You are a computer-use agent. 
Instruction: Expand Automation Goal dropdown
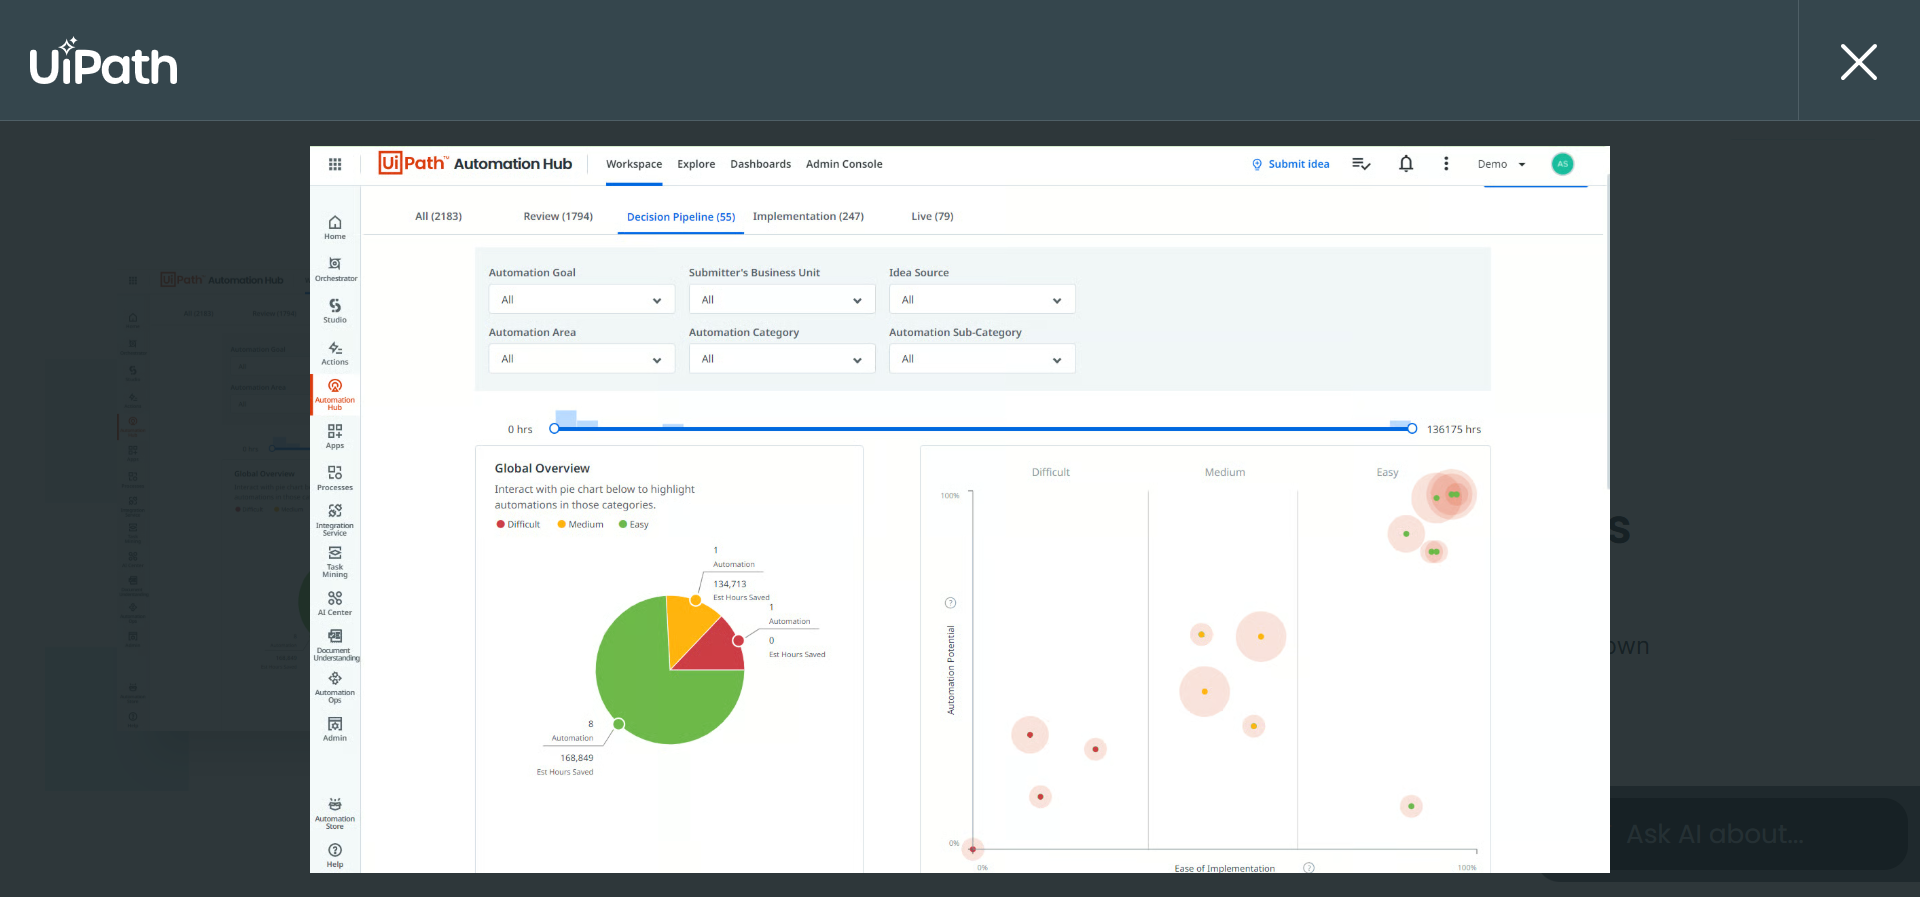[x=581, y=299]
